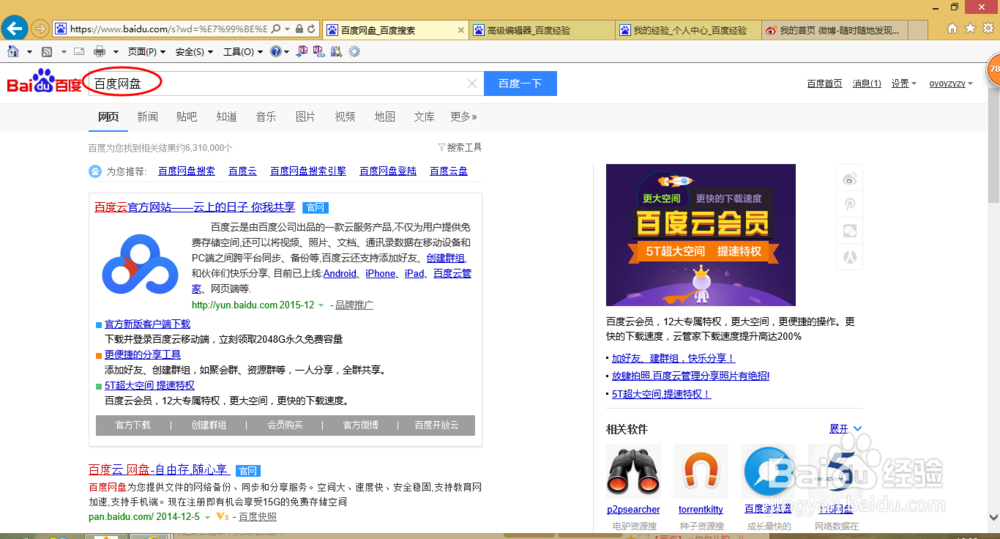Viewport: 1000px width, 539px height.
Task: Share via the Weibo eye icon
Action: (x=849, y=179)
